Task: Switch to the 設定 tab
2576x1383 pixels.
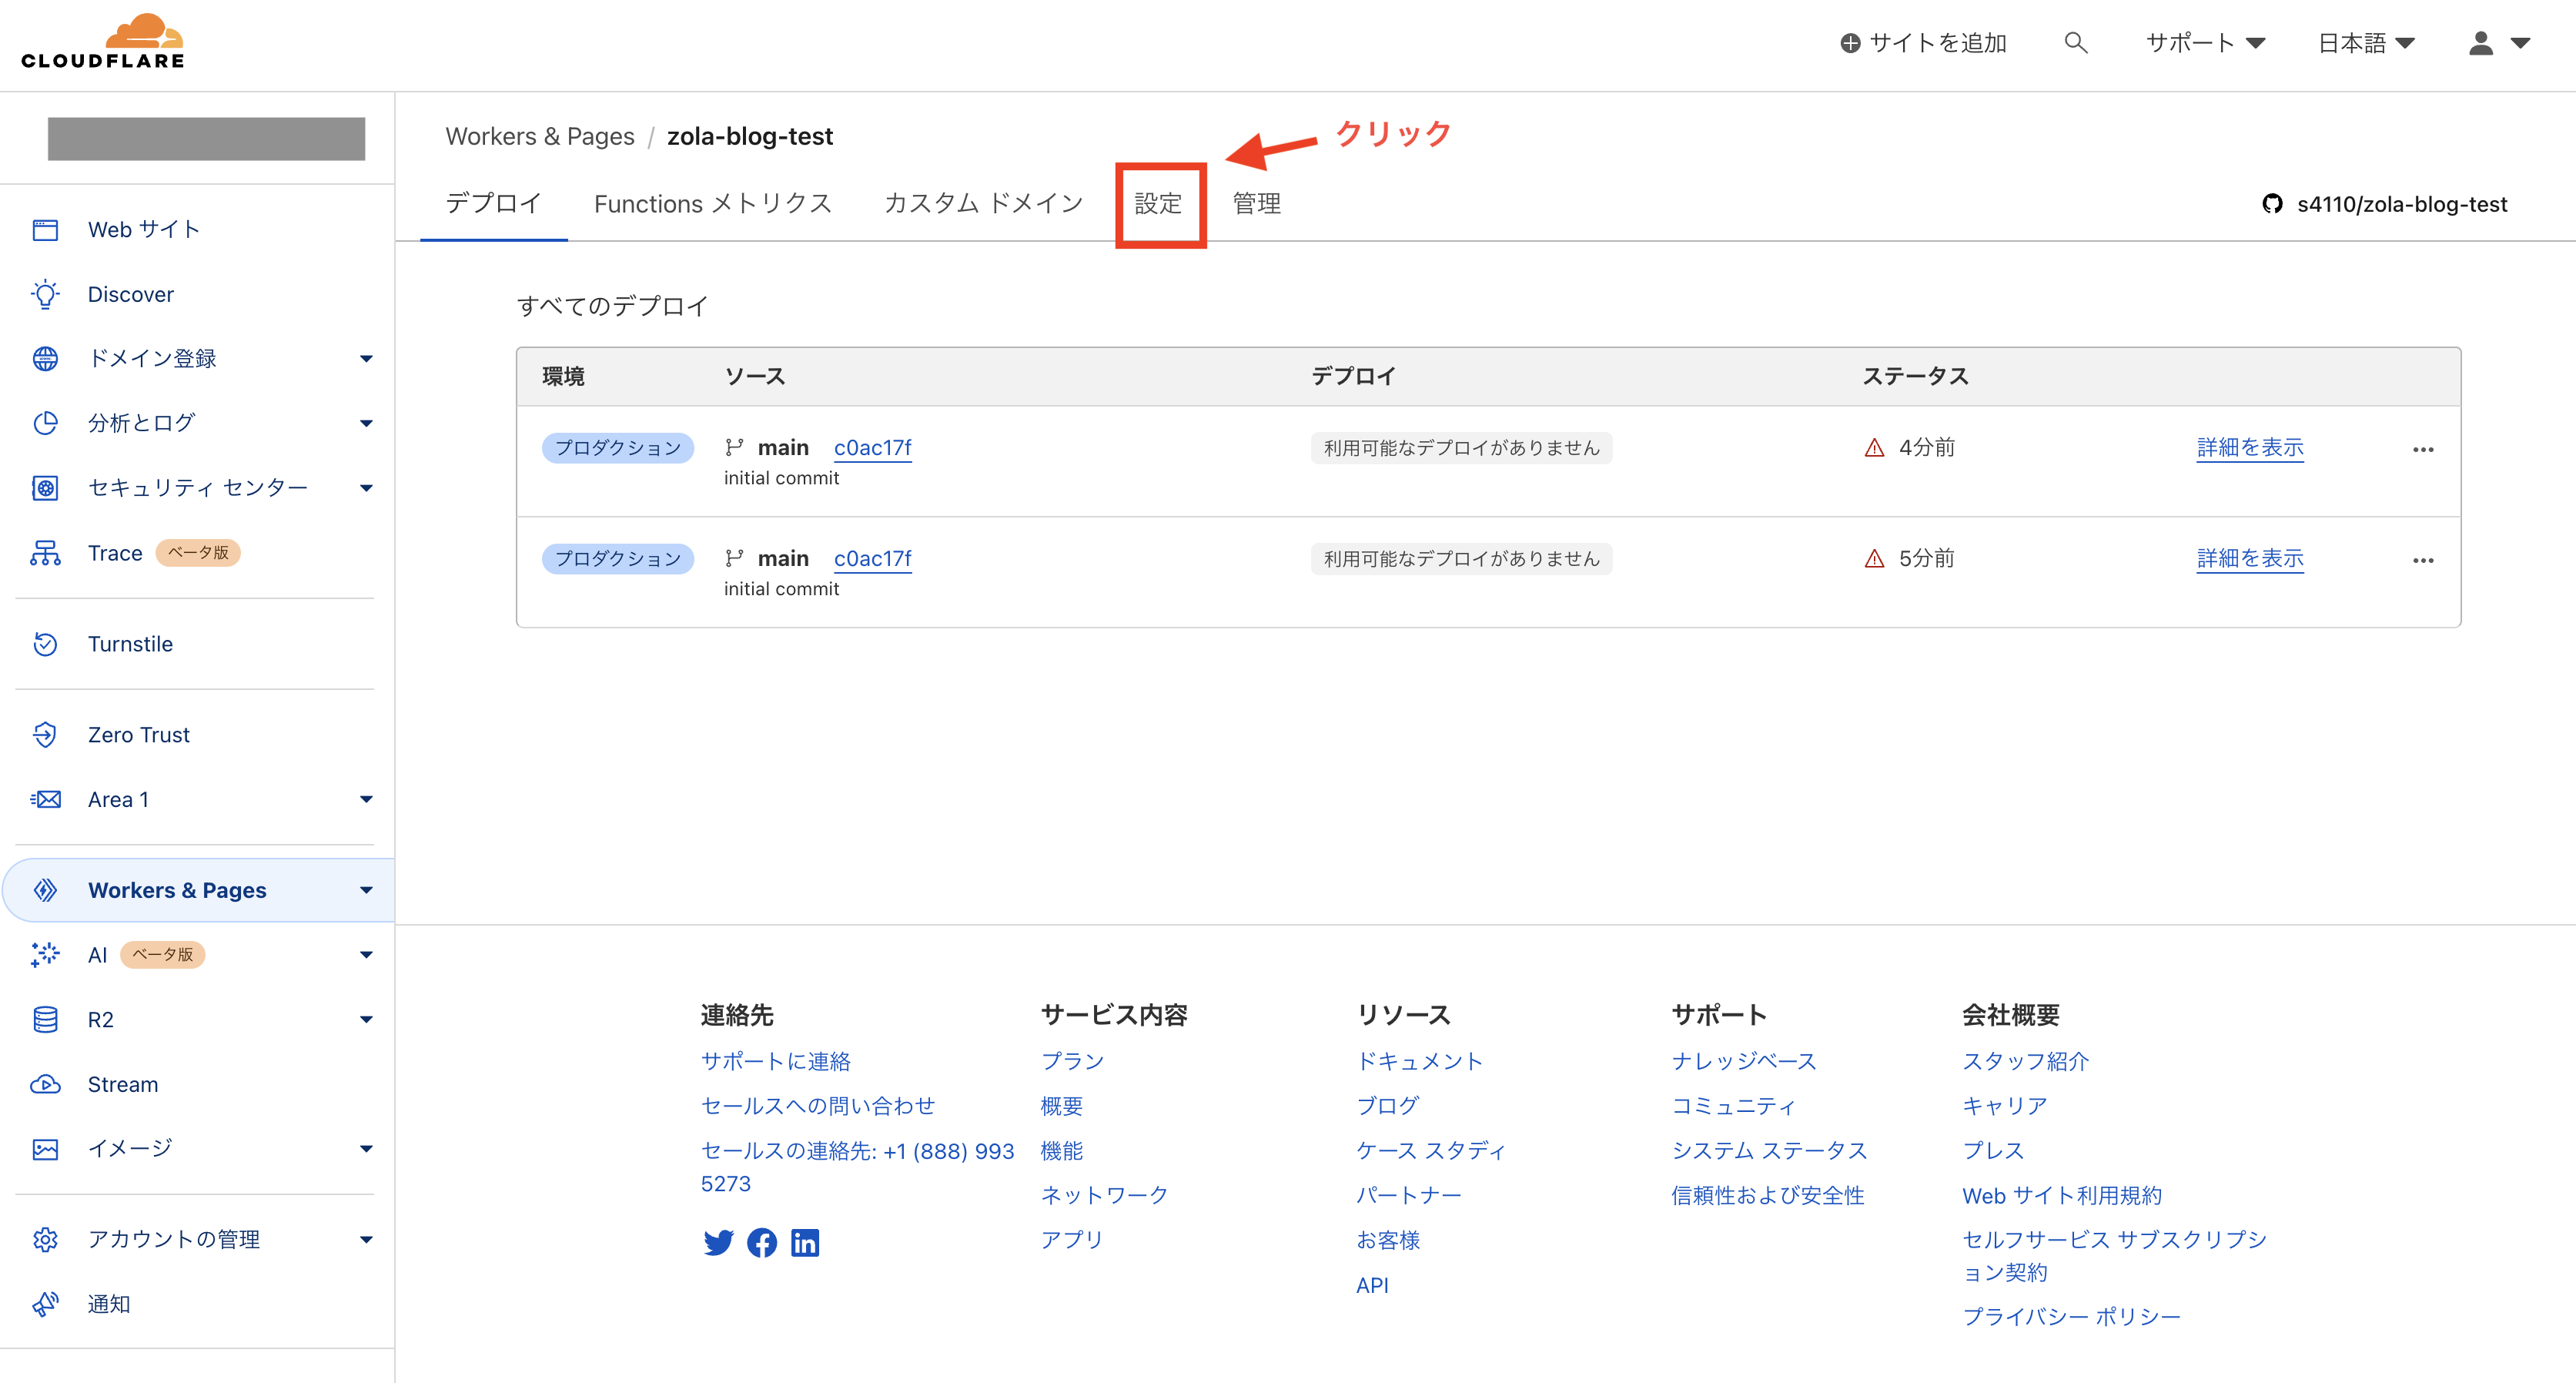Action: click(1158, 204)
